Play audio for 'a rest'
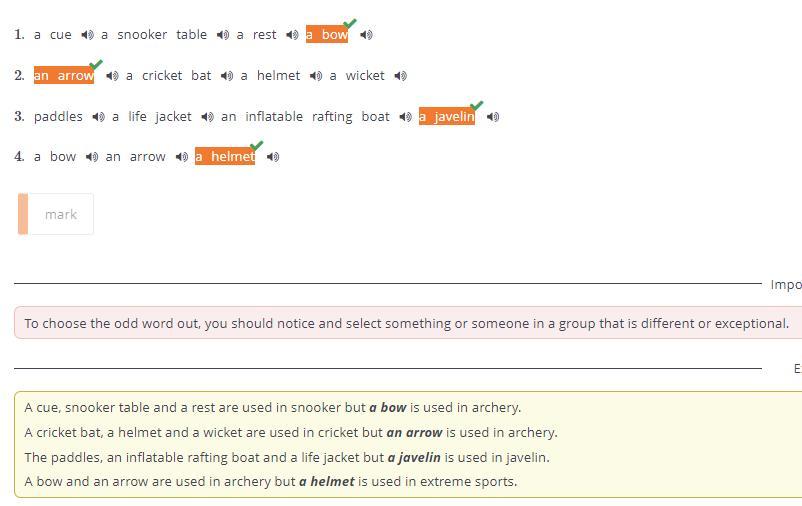 (x=292, y=35)
